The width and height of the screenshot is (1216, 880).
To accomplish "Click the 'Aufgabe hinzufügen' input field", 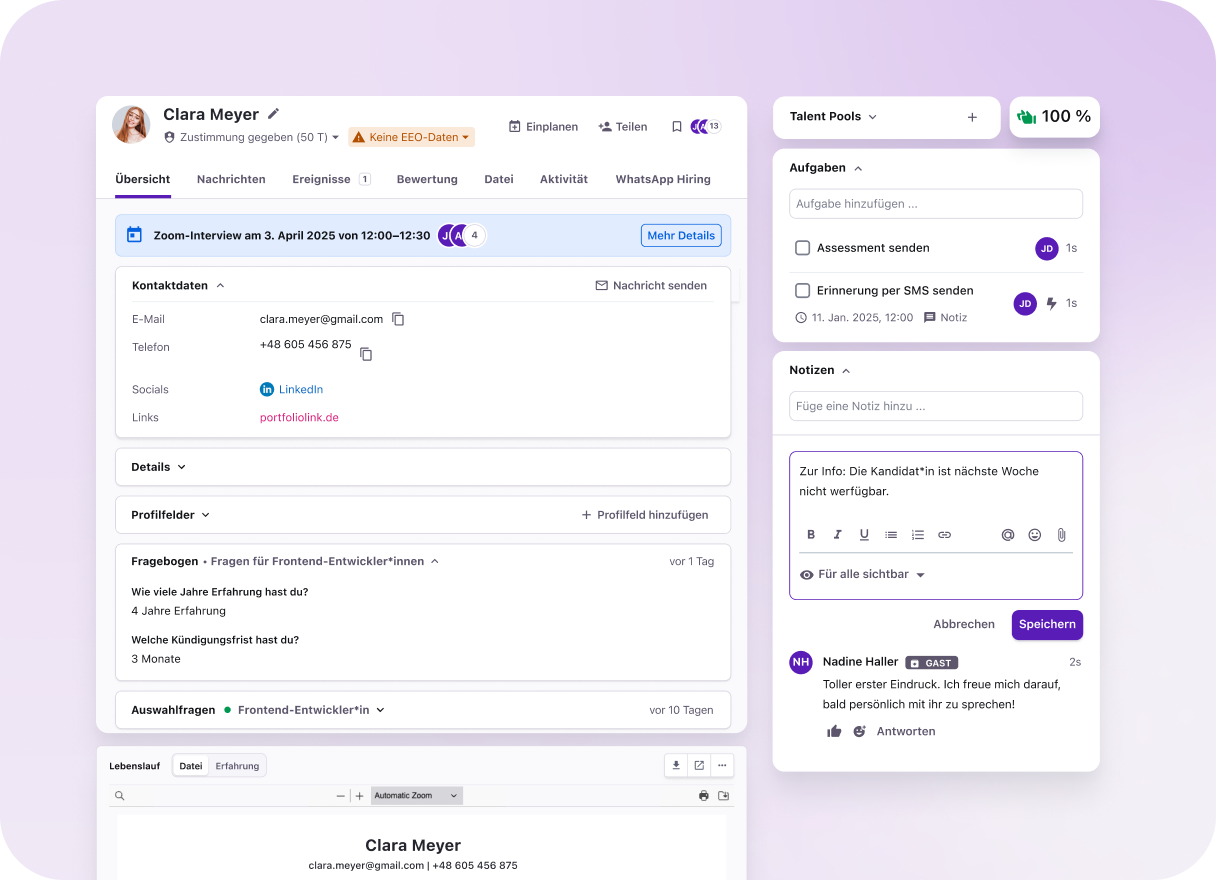I will [935, 204].
